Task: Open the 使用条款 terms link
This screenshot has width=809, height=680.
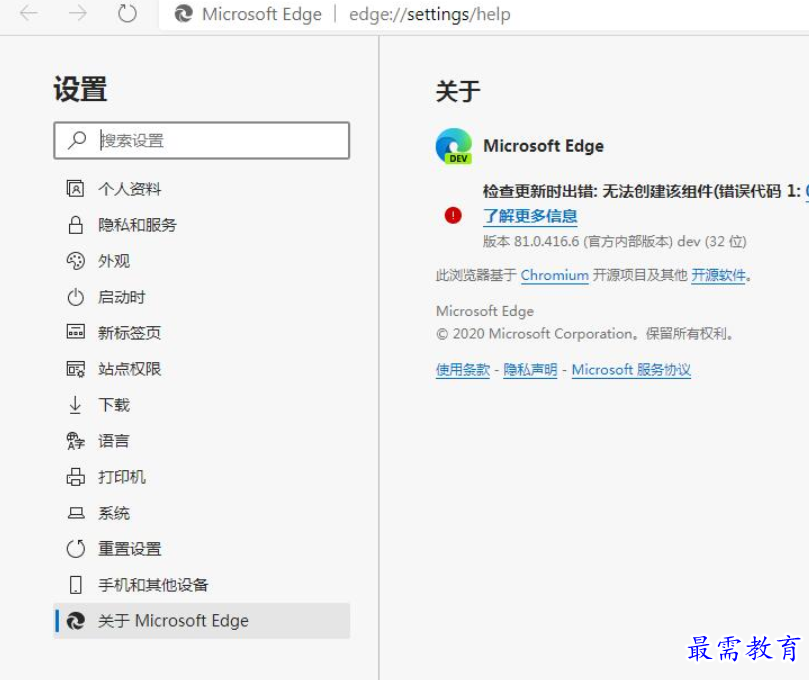Action: [463, 369]
